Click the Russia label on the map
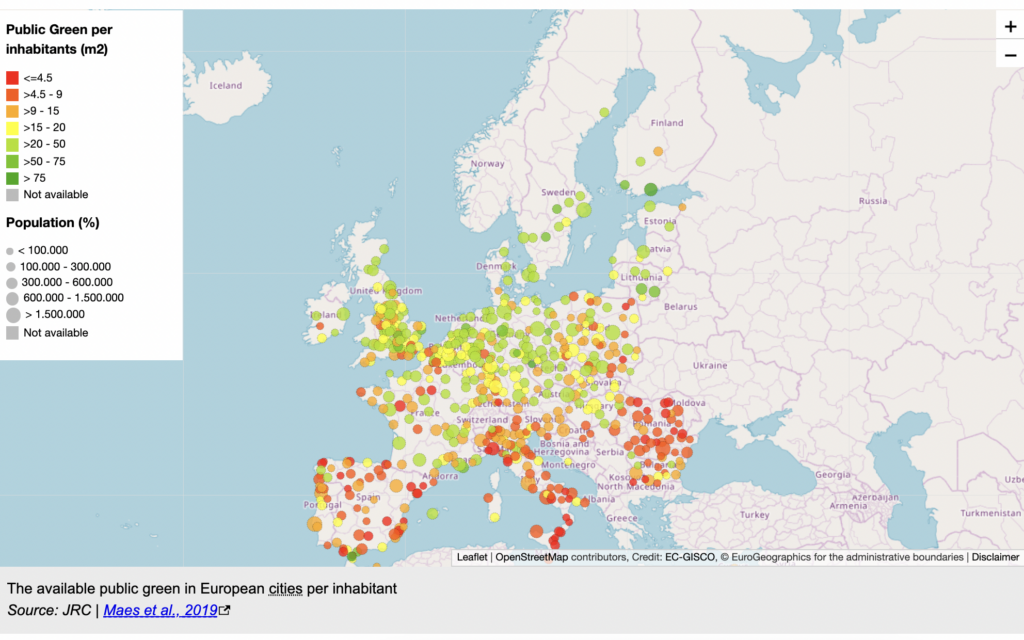Screen dimensions: 1024x640 point(873,200)
